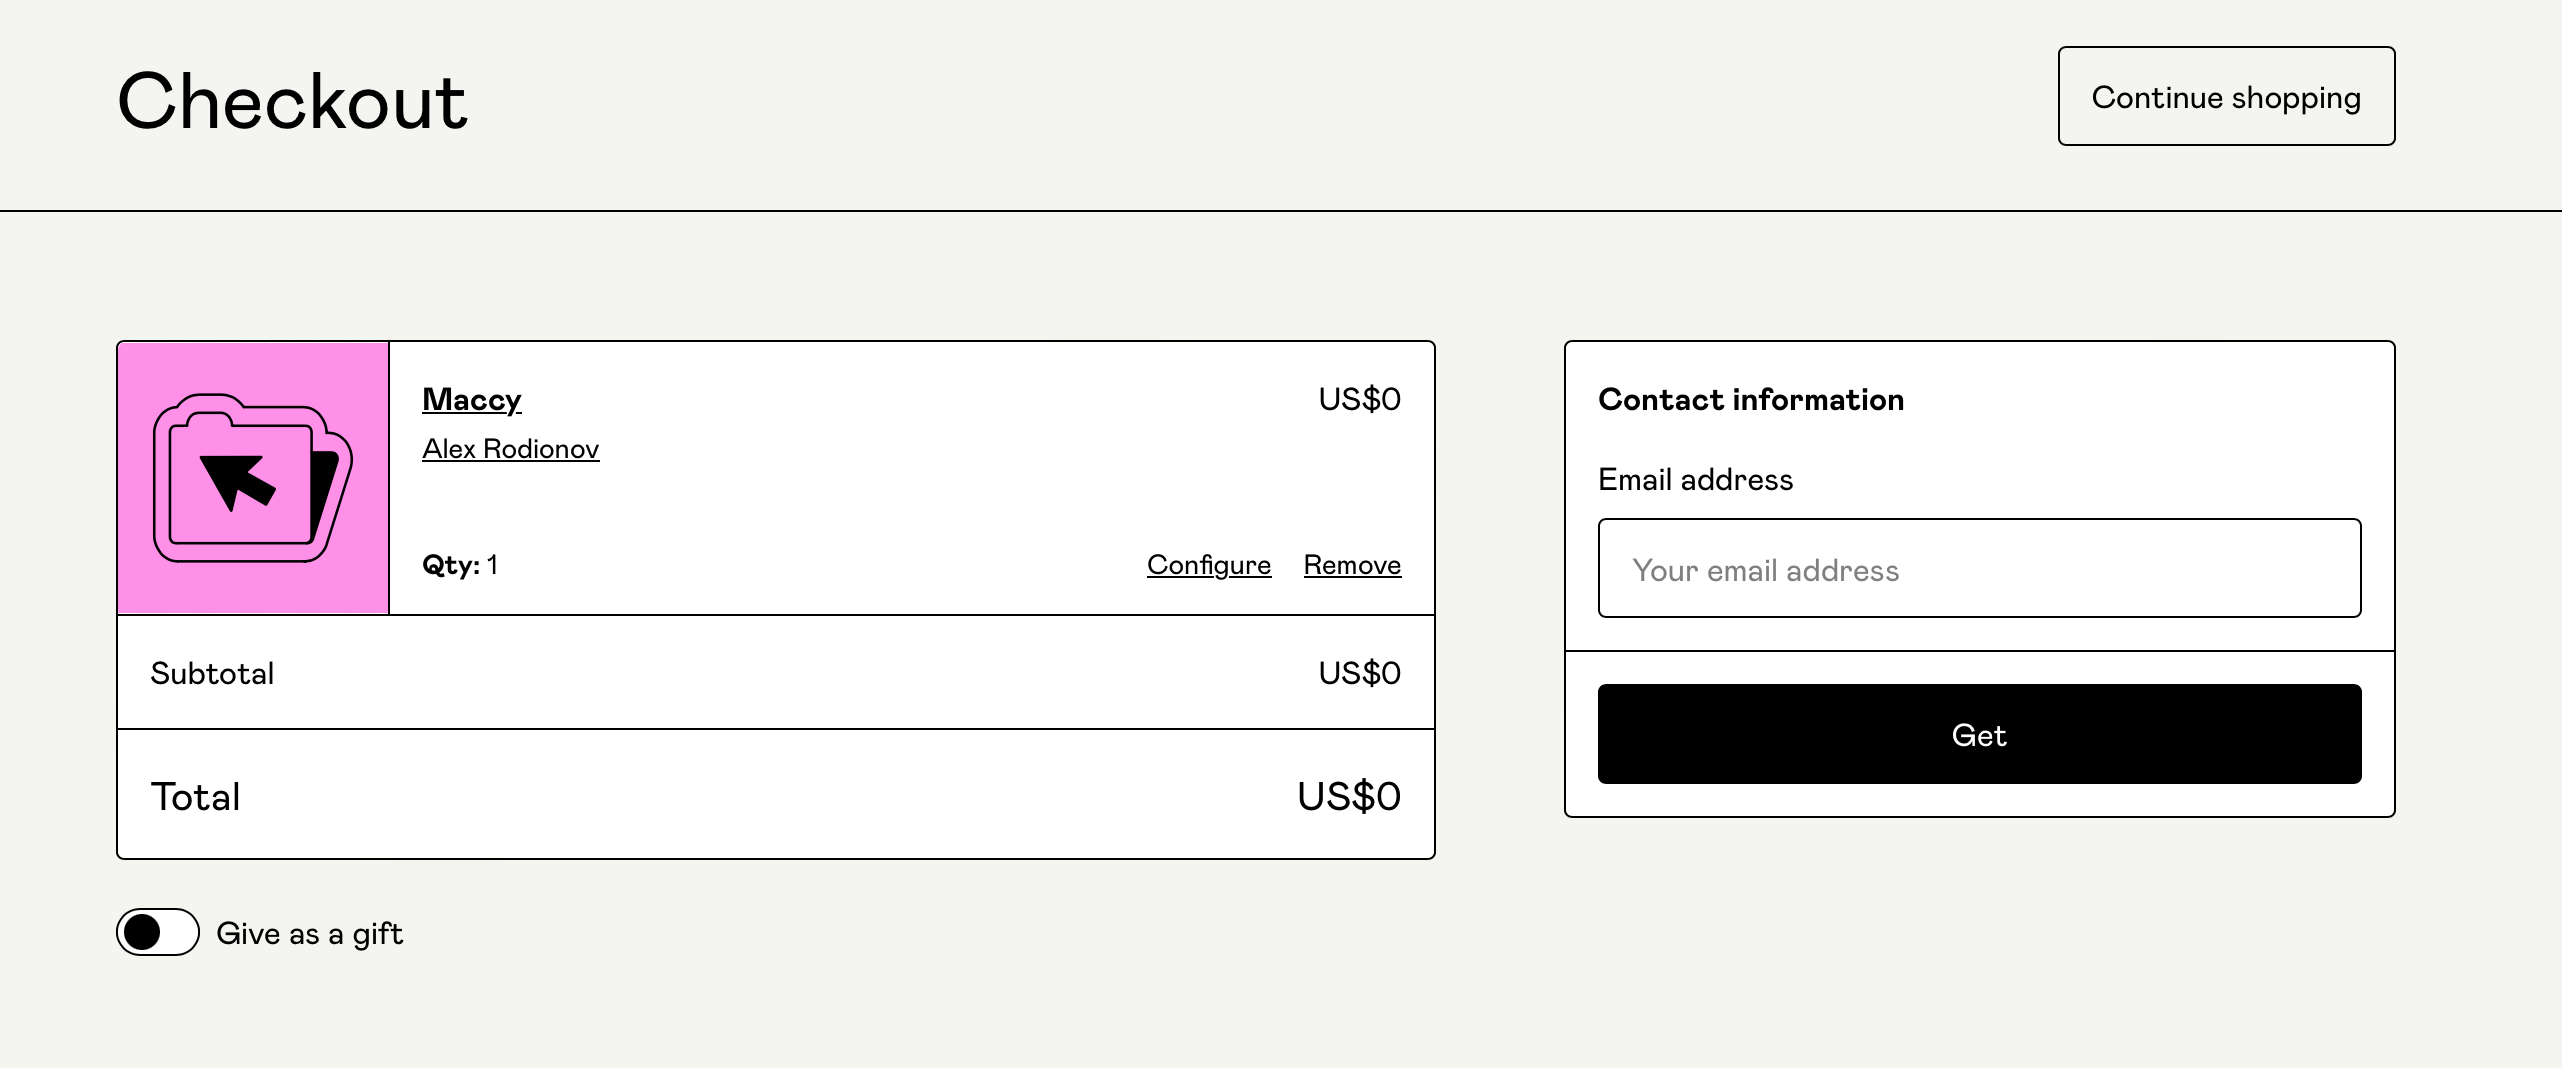Click the Checkout page heading
The image size is (2562, 1068).
[292, 102]
